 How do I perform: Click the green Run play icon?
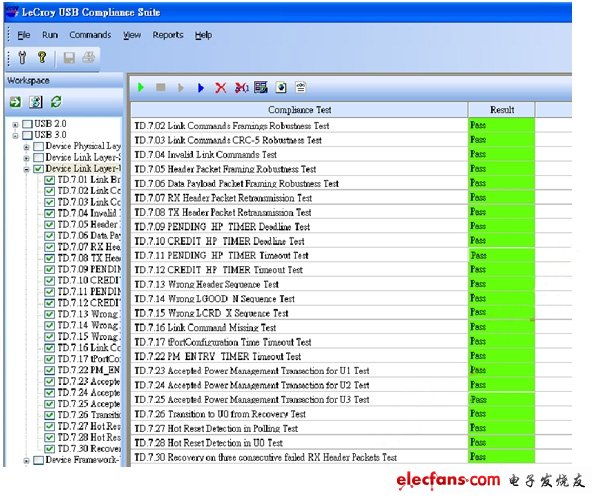(142, 88)
